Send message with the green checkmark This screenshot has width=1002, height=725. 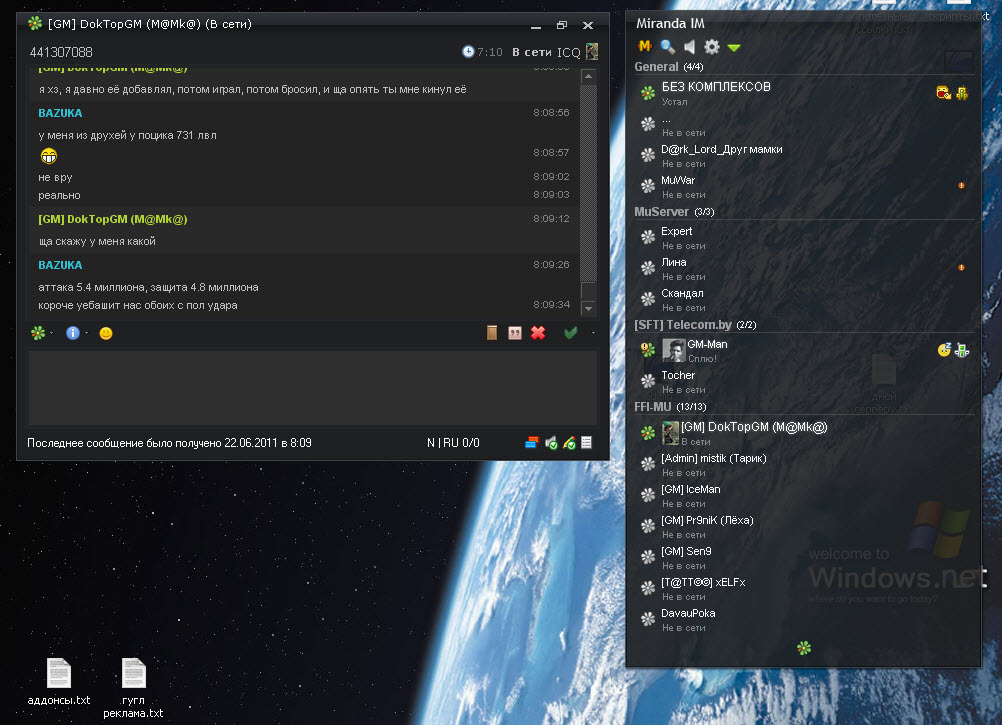[571, 333]
